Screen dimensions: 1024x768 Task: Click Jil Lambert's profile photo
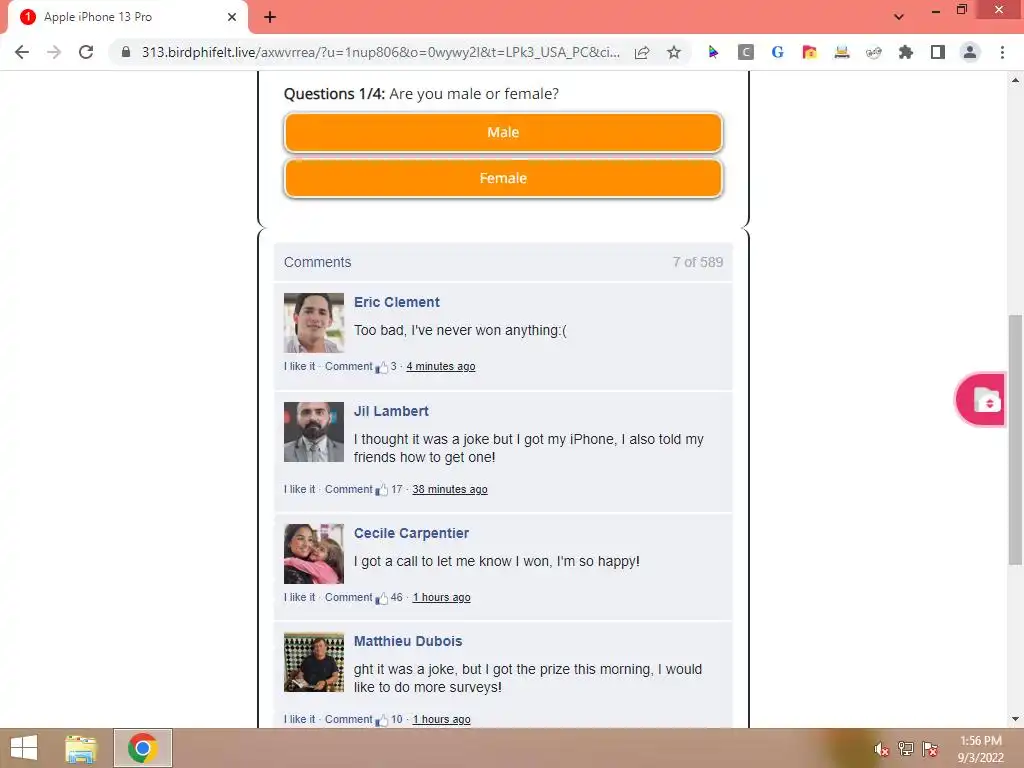(x=313, y=432)
